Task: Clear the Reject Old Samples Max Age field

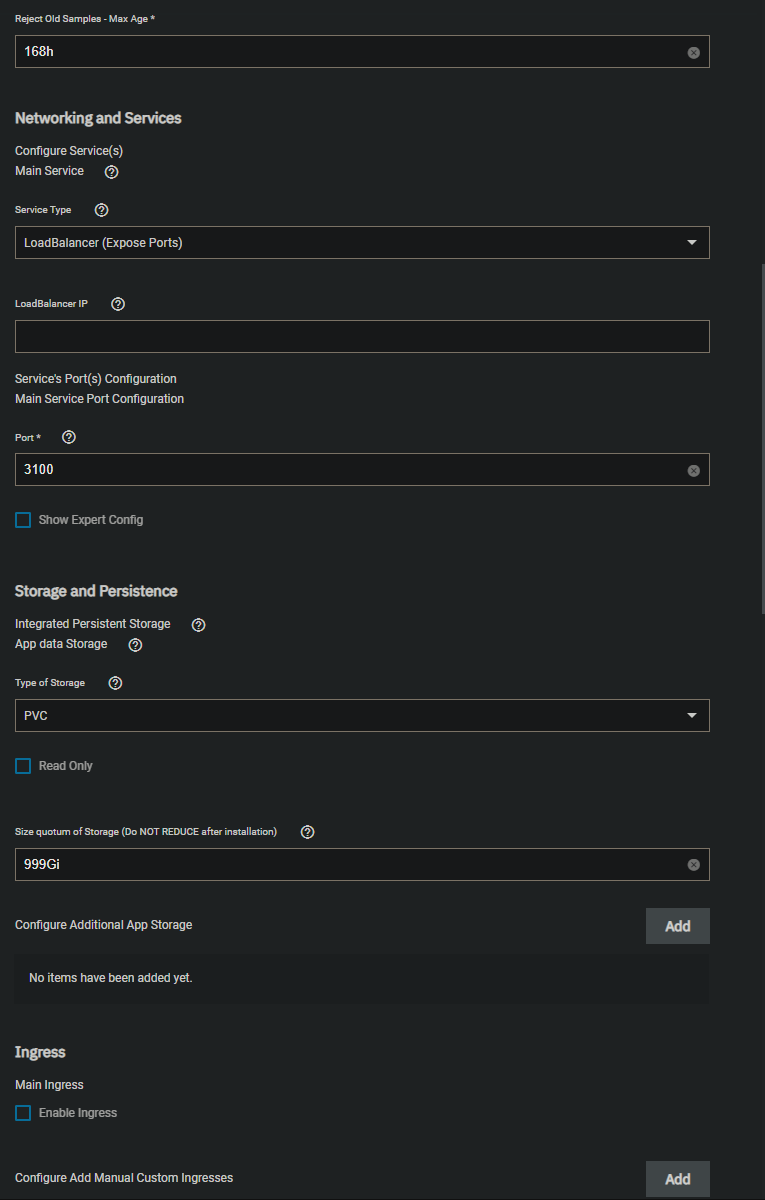Action: tap(693, 52)
